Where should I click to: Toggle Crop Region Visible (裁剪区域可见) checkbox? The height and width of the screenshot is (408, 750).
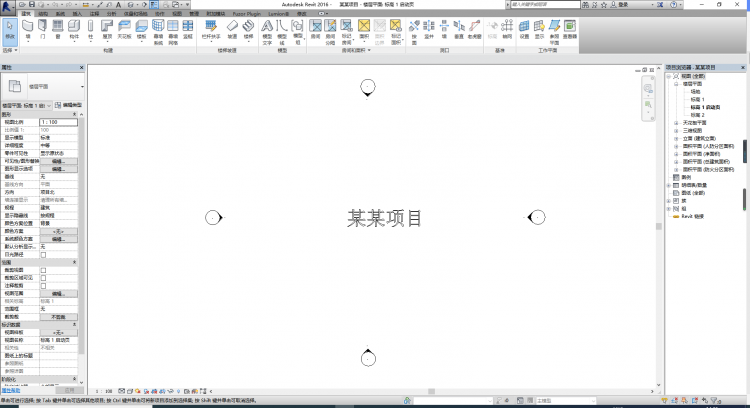[43, 278]
